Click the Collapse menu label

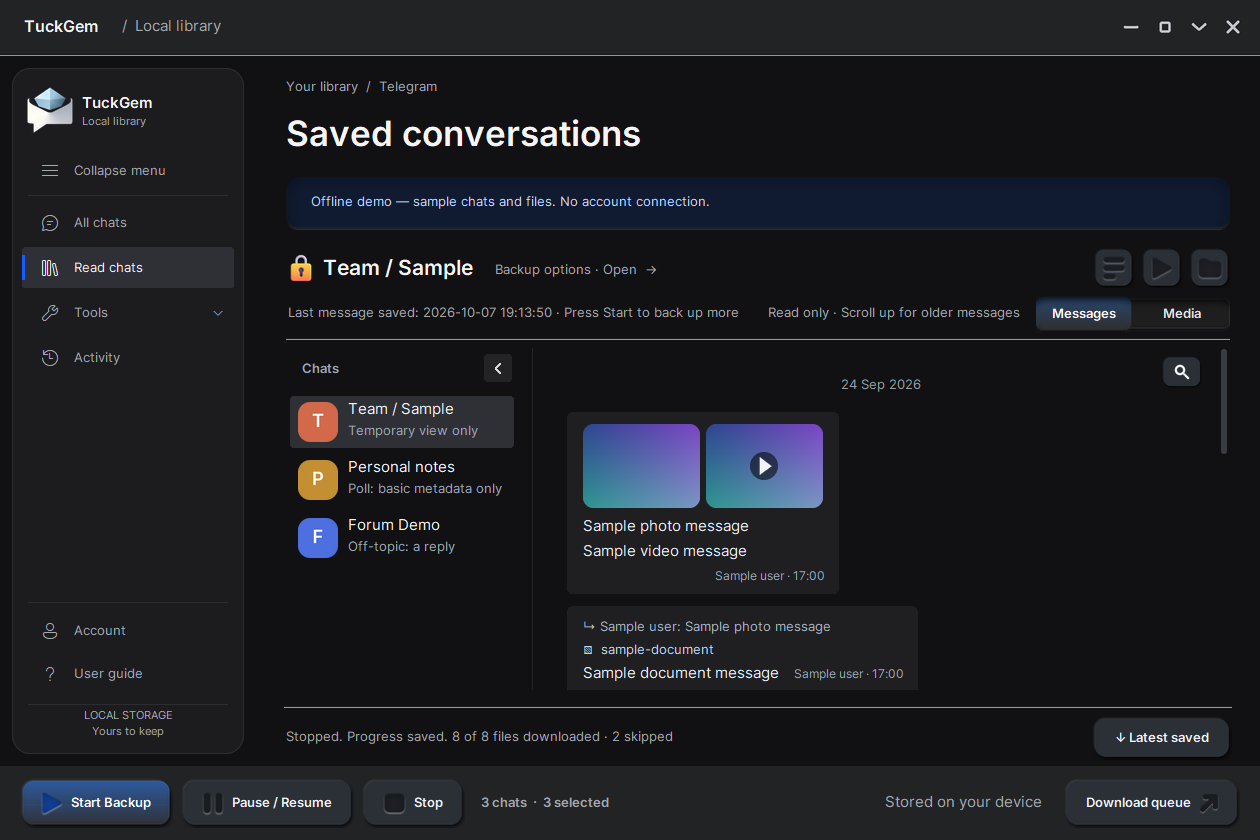tap(120, 171)
